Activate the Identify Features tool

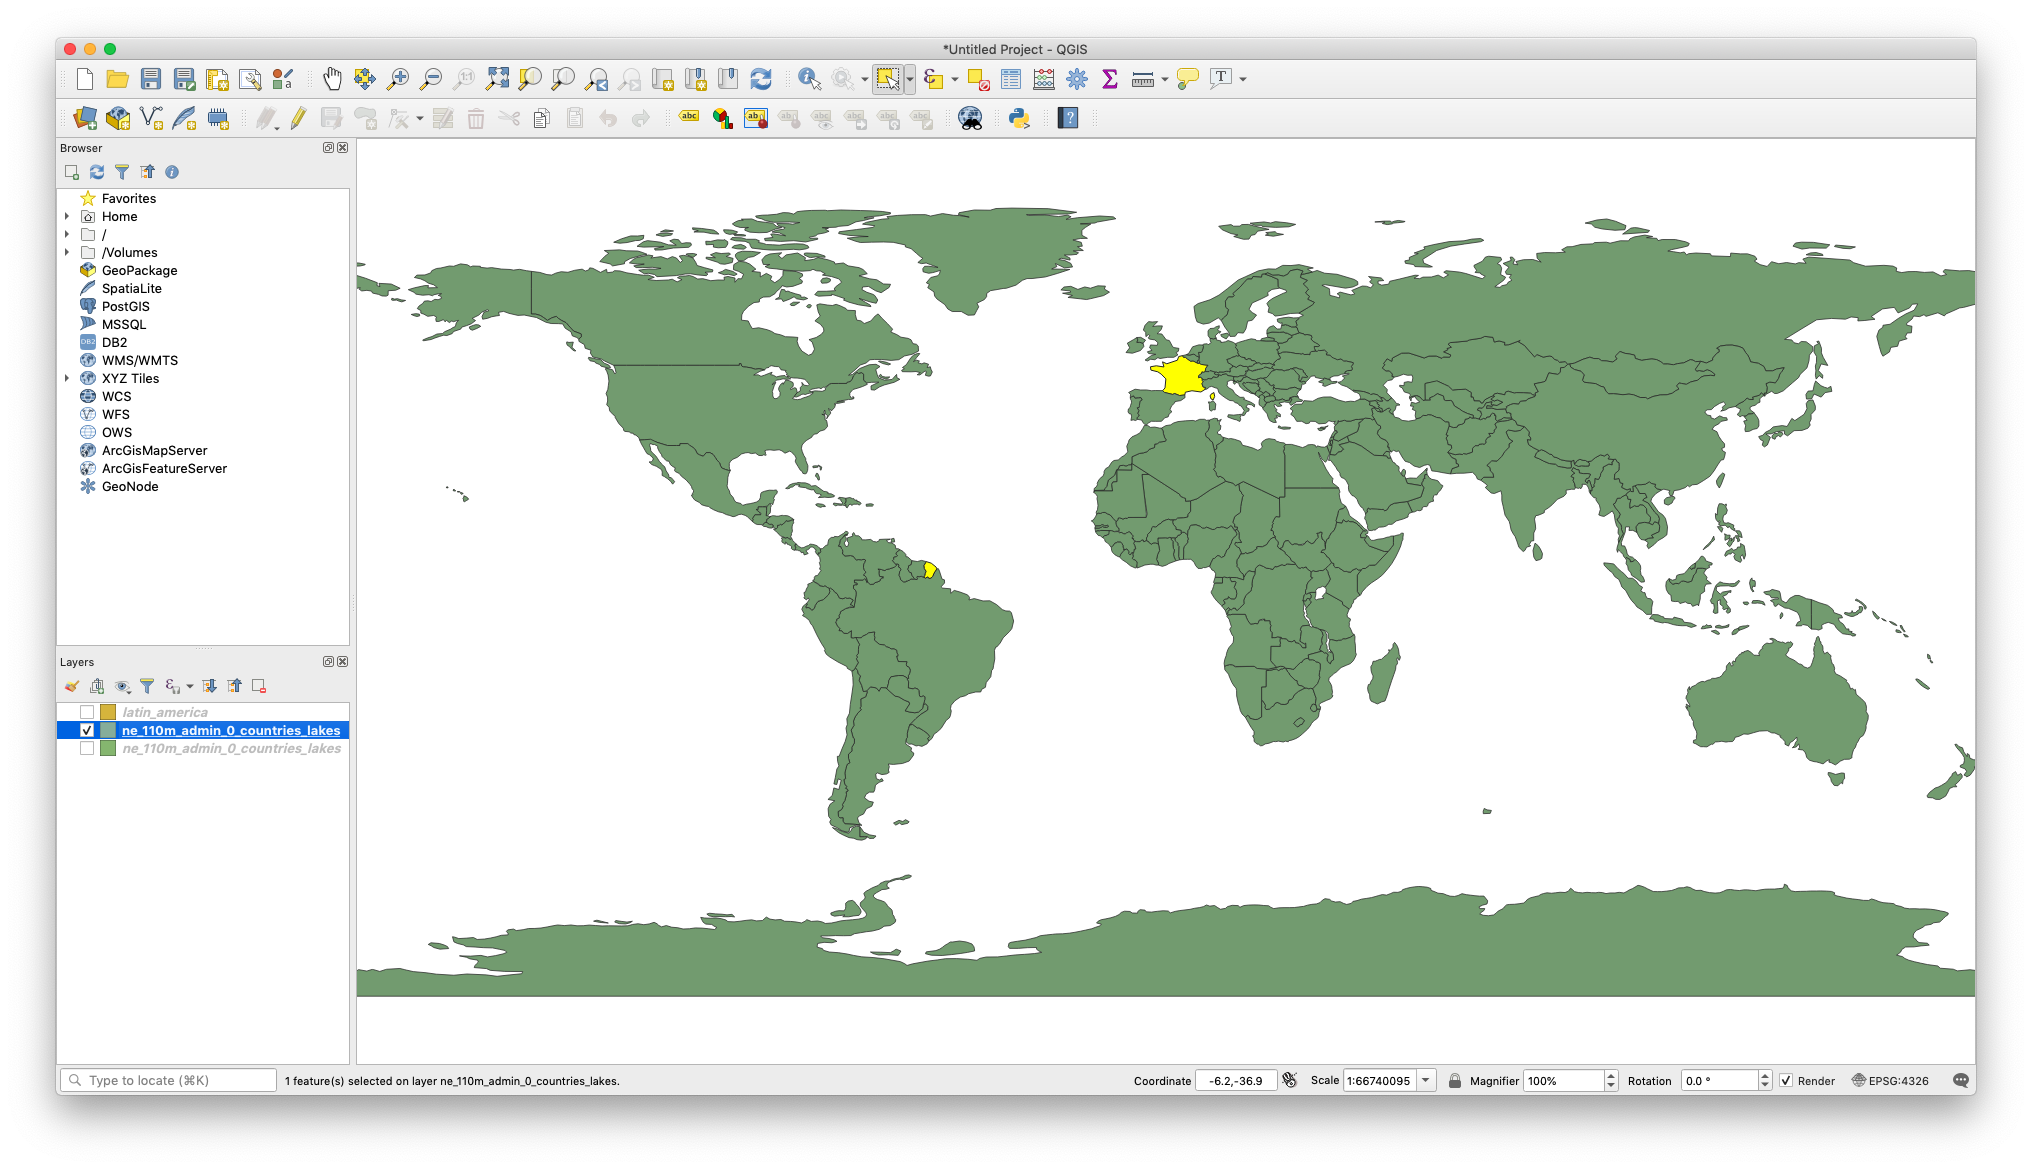[x=809, y=79]
